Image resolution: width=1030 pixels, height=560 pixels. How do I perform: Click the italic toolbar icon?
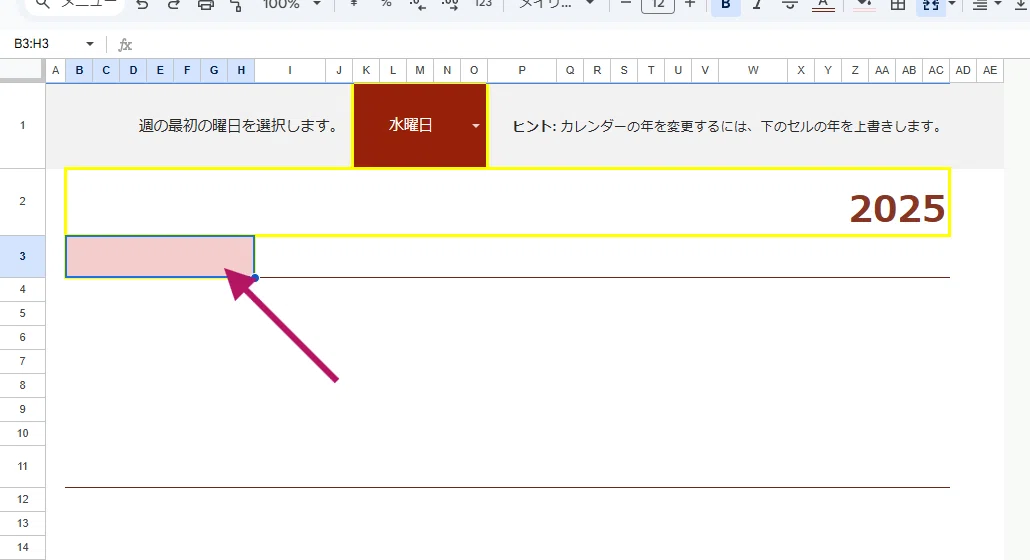[757, 5]
